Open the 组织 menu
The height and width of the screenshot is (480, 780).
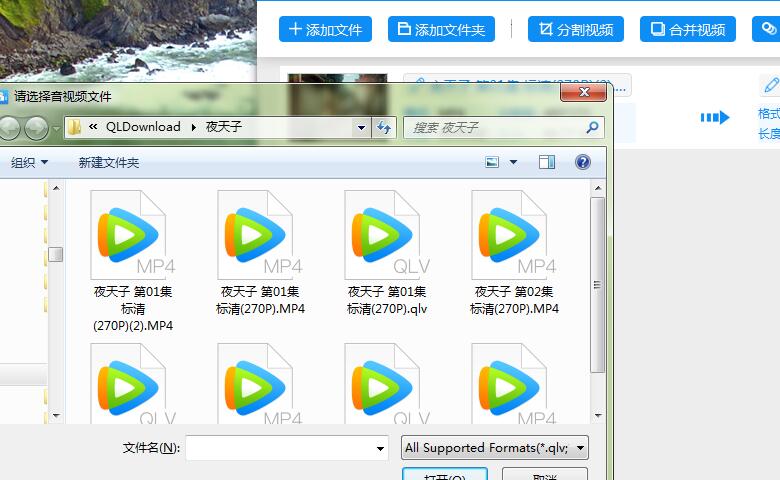(29, 163)
